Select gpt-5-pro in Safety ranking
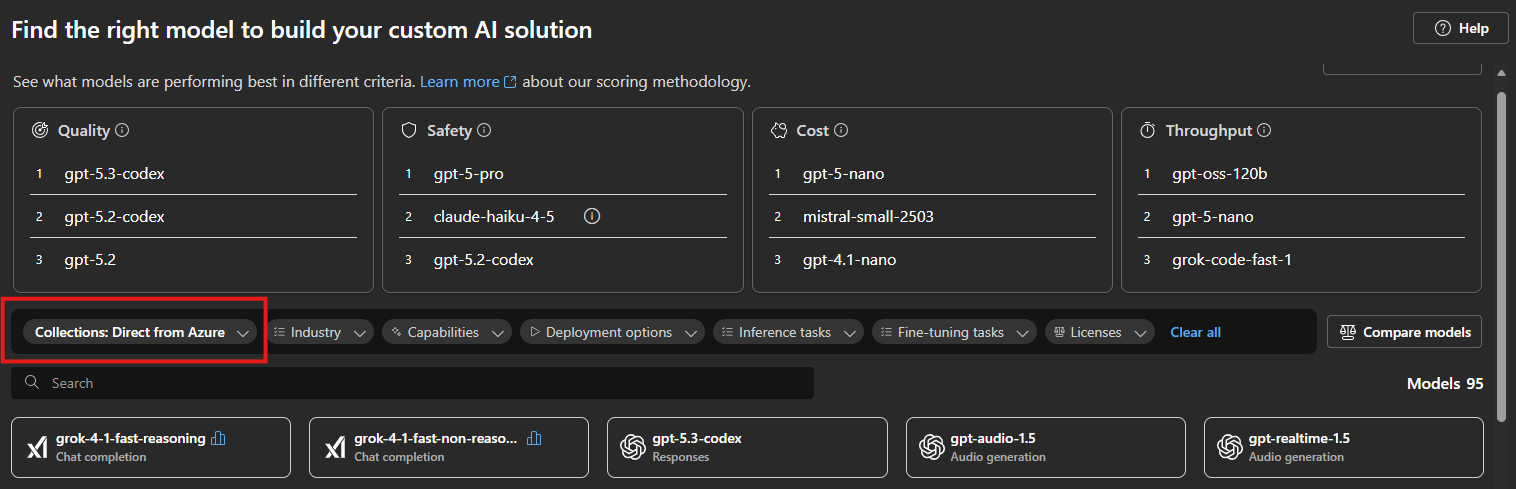Image resolution: width=1516 pixels, height=489 pixels. click(468, 174)
